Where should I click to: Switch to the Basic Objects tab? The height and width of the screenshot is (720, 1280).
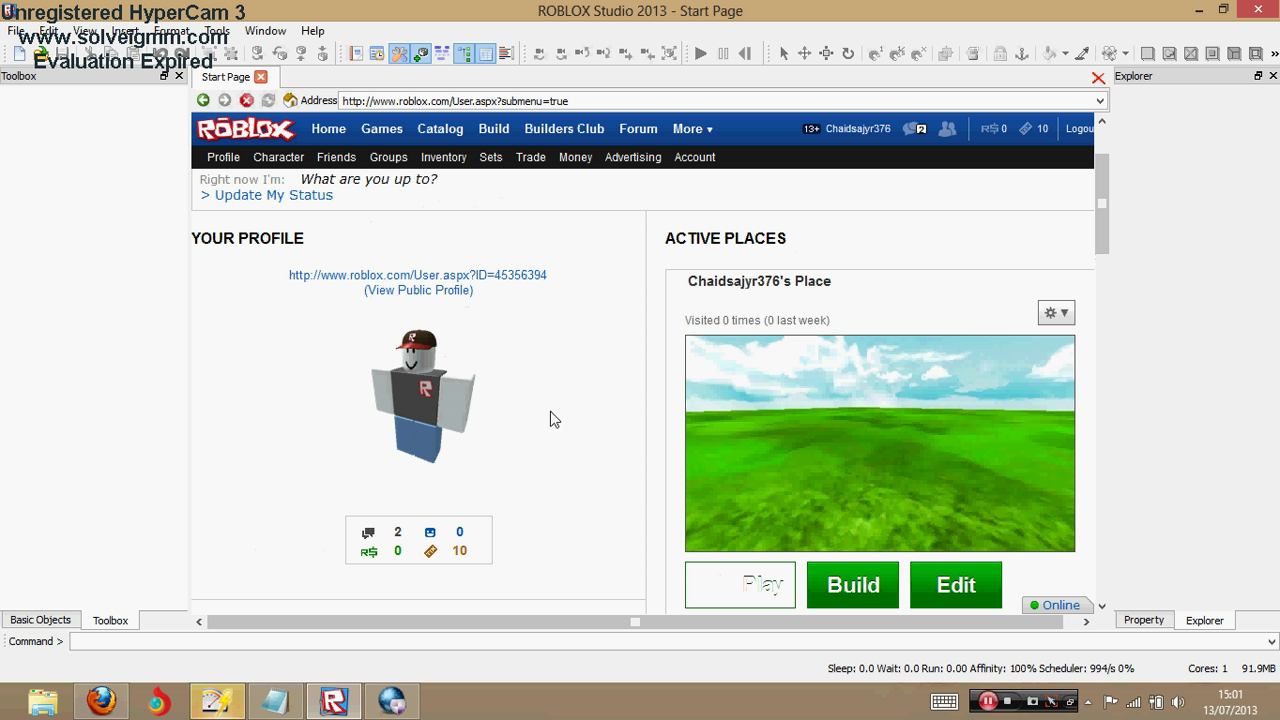pyautogui.click(x=40, y=620)
